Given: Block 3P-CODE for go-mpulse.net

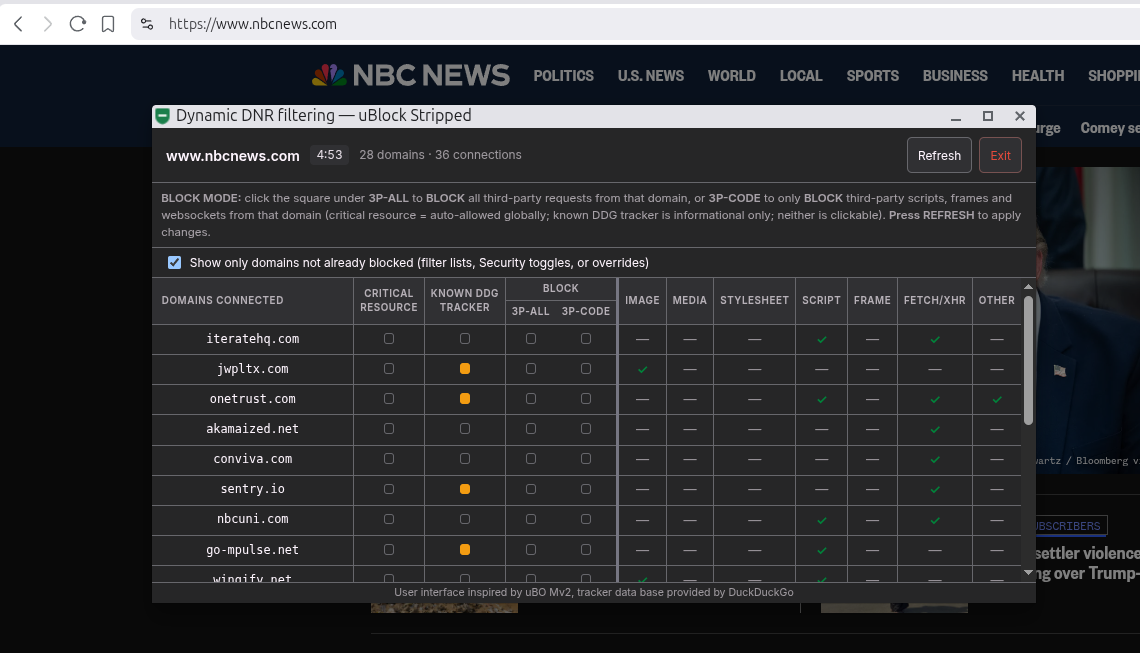Looking at the screenshot, I should click(x=586, y=550).
